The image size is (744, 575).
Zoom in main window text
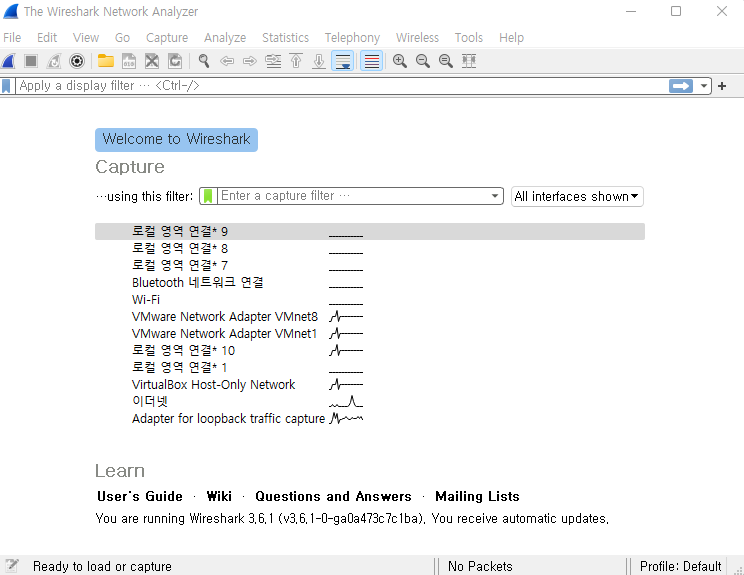click(400, 61)
